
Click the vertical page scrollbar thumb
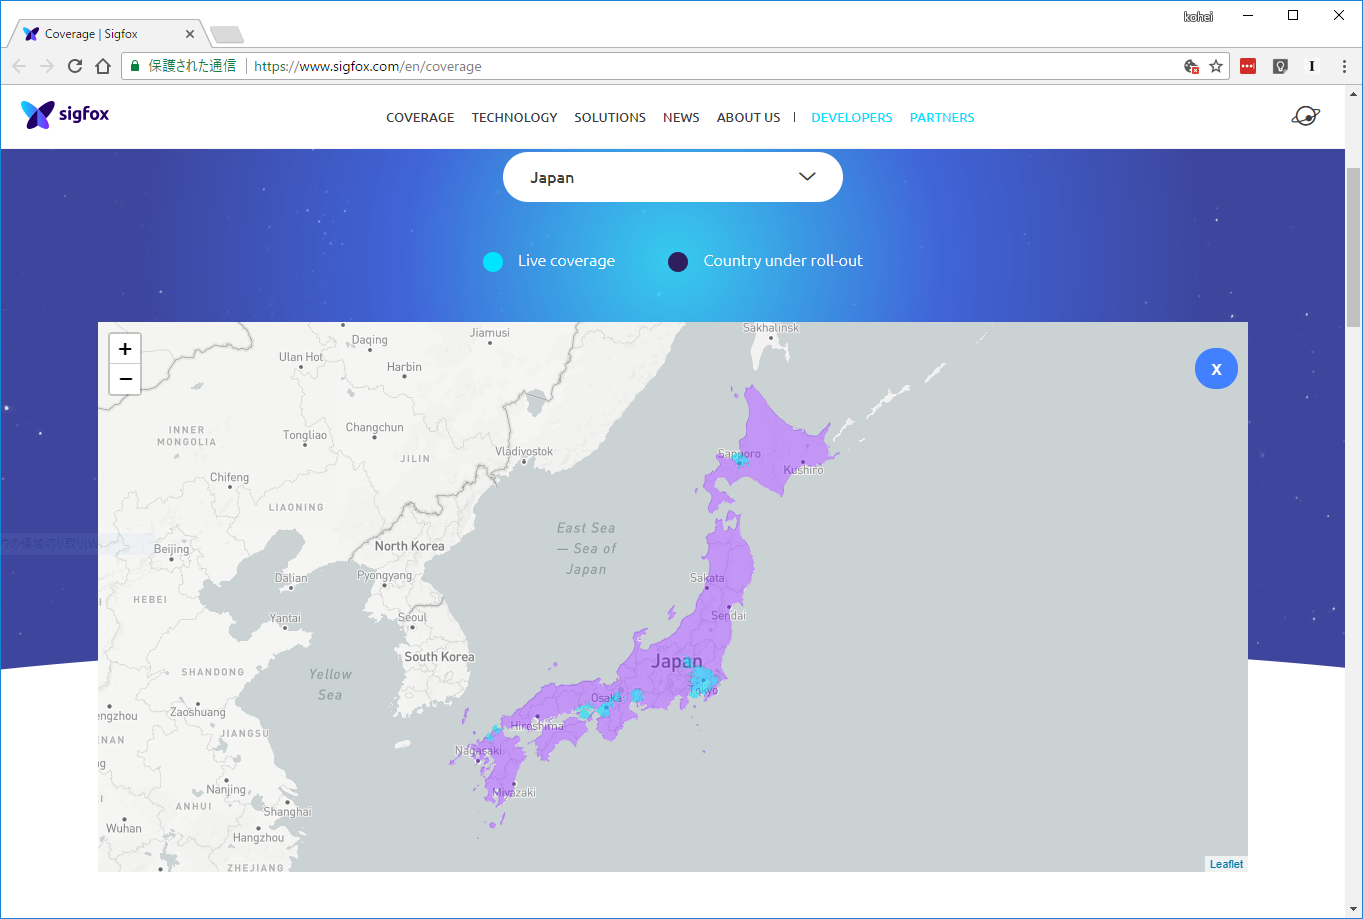[1354, 247]
